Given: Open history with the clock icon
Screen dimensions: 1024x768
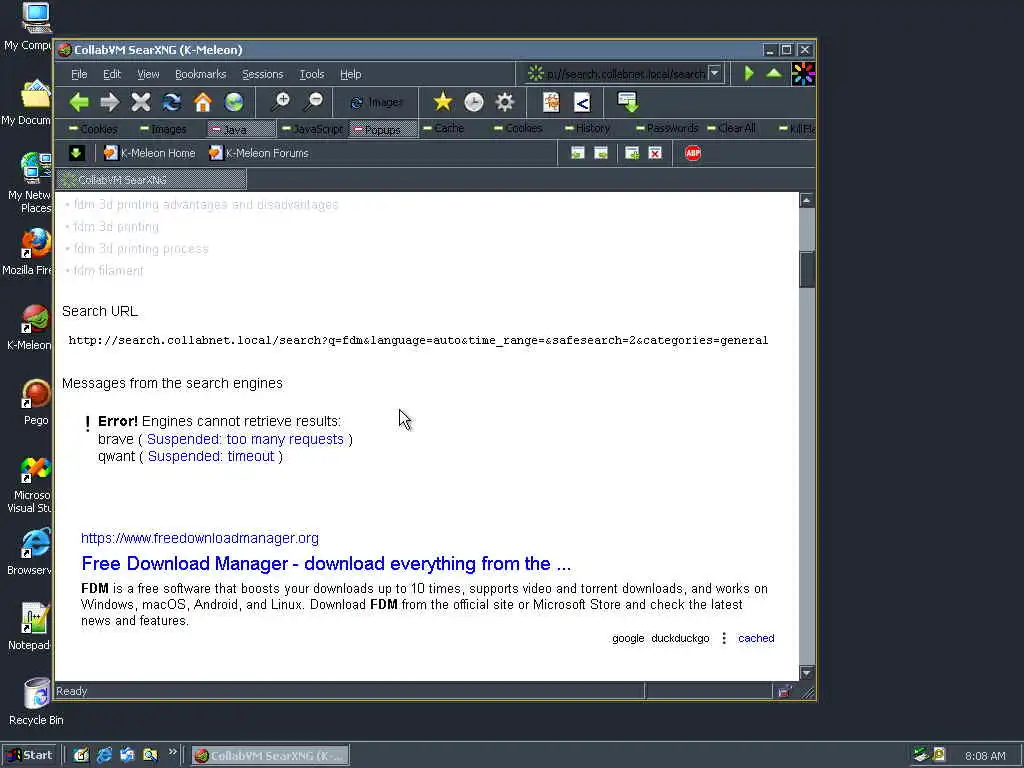Looking at the screenshot, I should click(473, 102).
